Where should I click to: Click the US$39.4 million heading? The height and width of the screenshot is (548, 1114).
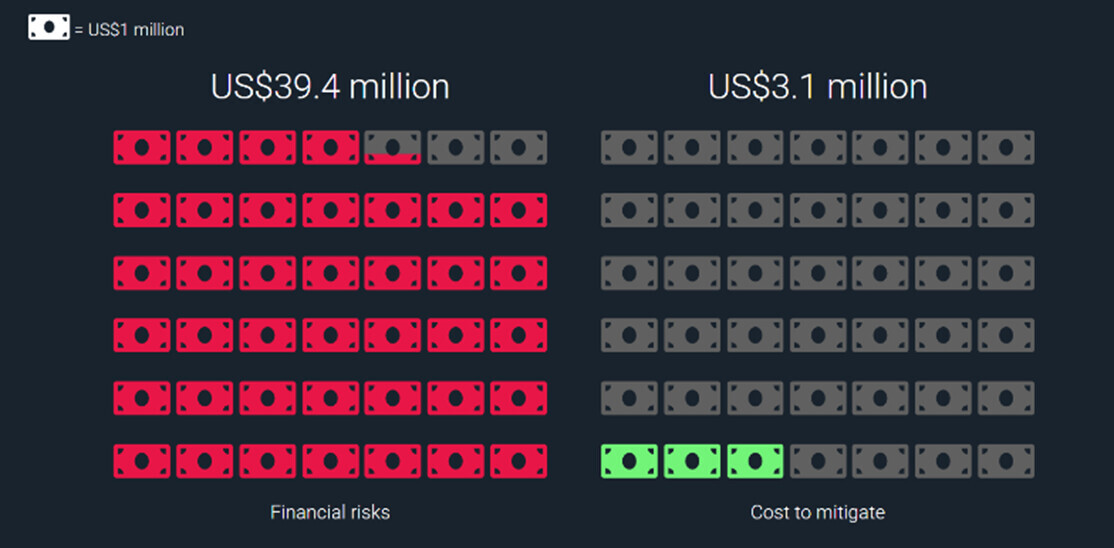[330, 87]
